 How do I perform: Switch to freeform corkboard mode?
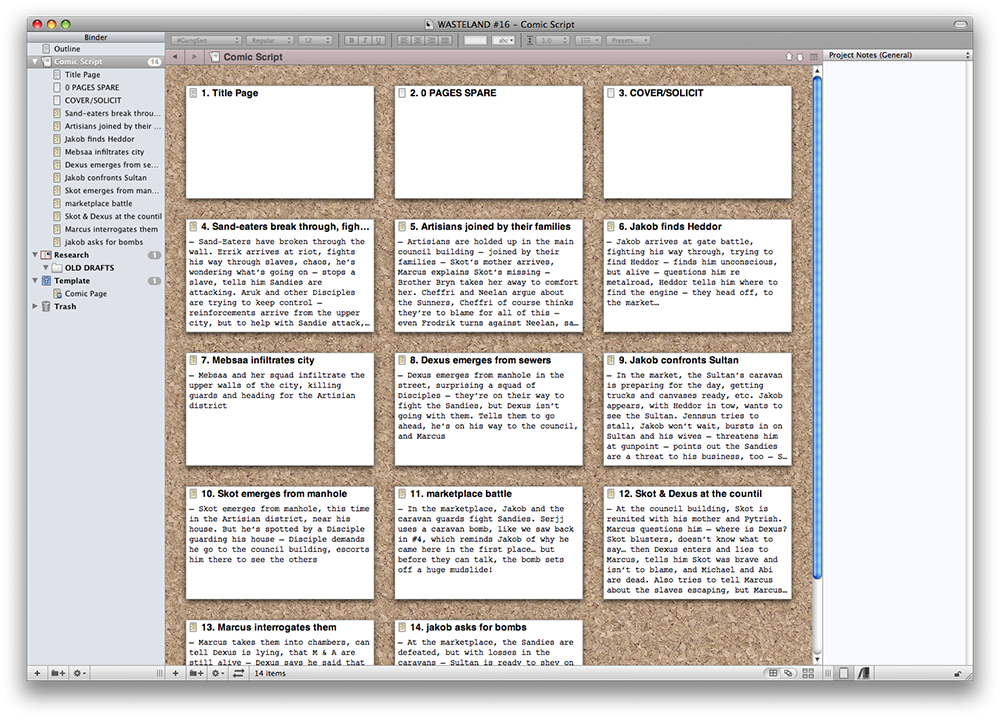pyautogui.click(x=788, y=674)
